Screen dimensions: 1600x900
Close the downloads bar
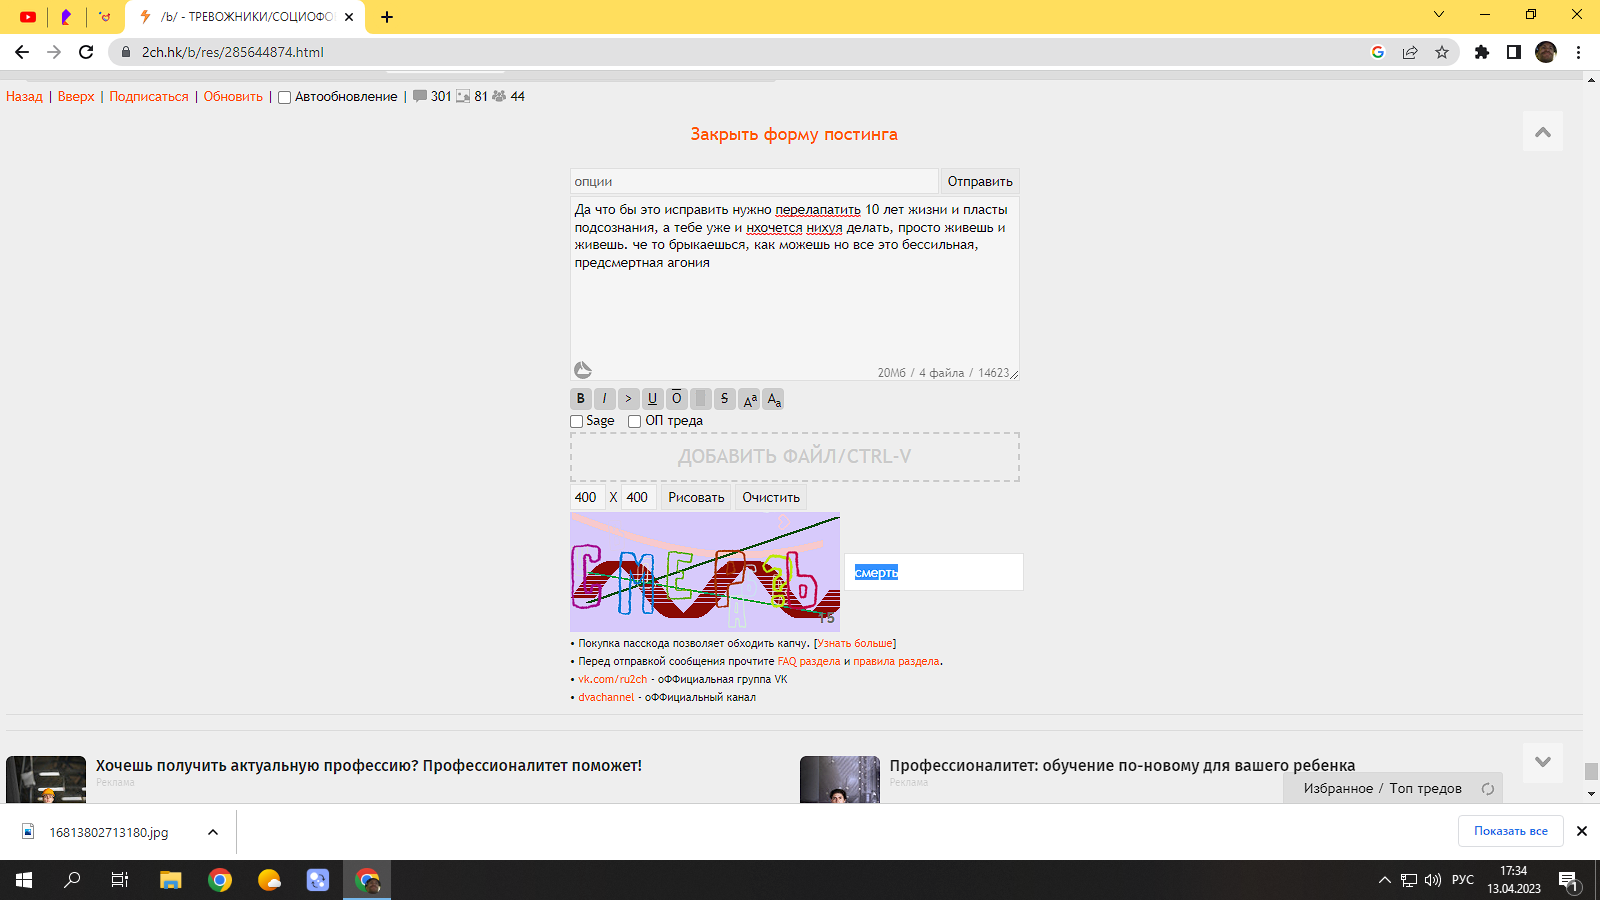[1582, 831]
